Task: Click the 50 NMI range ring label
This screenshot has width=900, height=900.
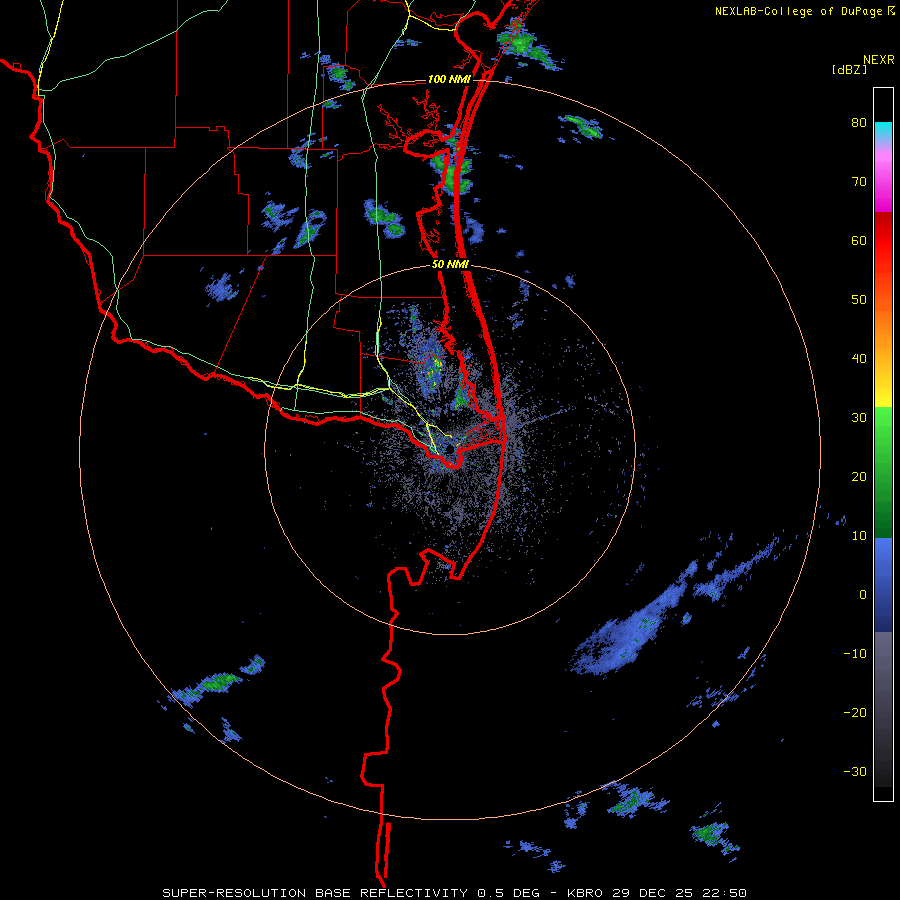Action: (450, 265)
